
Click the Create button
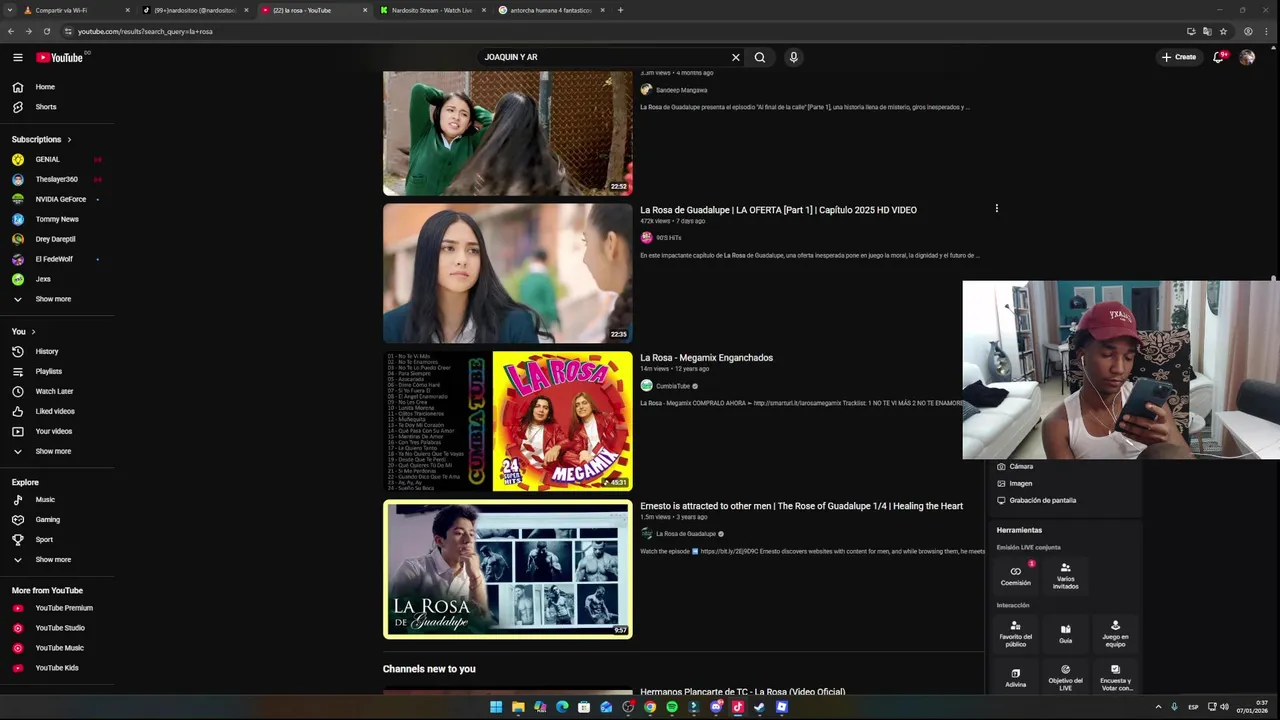pyautogui.click(x=1178, y=57)
